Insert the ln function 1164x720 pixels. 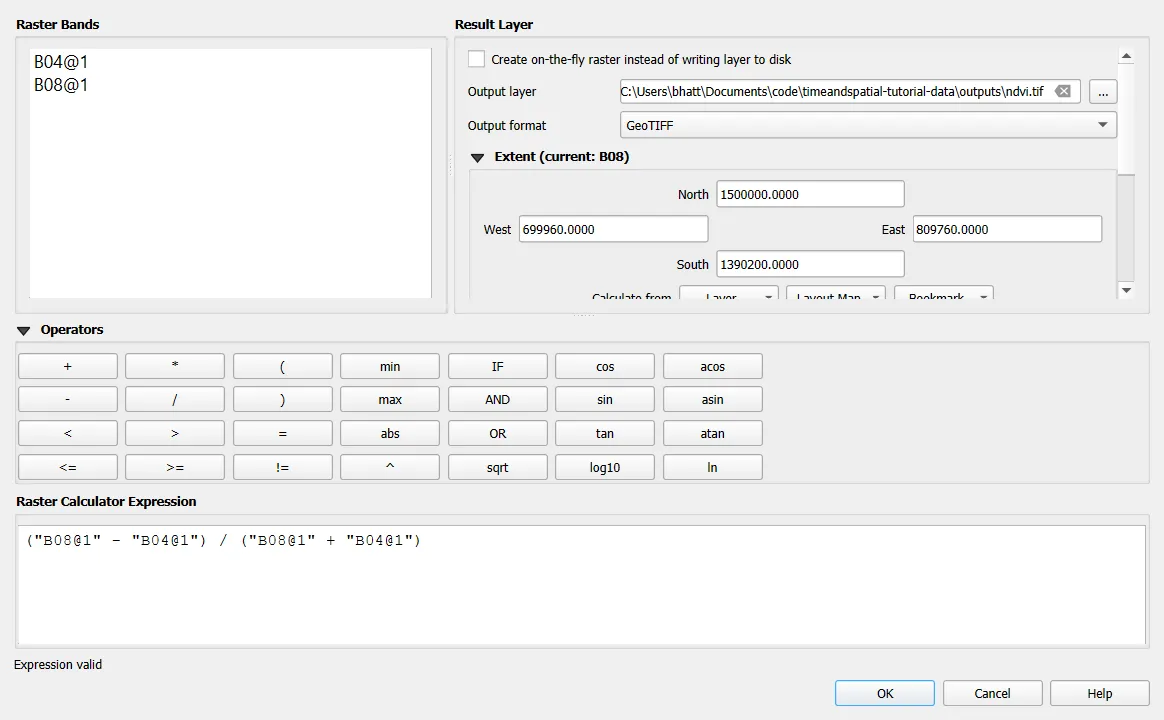coord(713,468)
